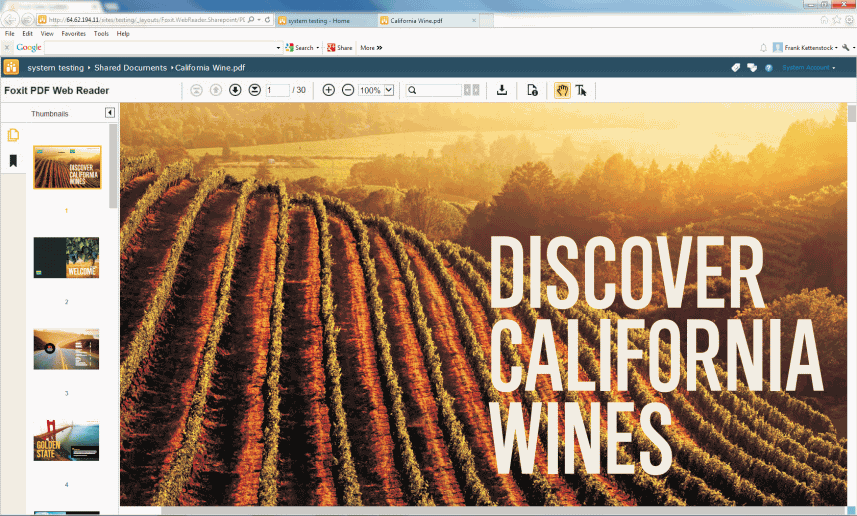Find previous search result arrow
The image size is (857, 516).
coord(467,90)
